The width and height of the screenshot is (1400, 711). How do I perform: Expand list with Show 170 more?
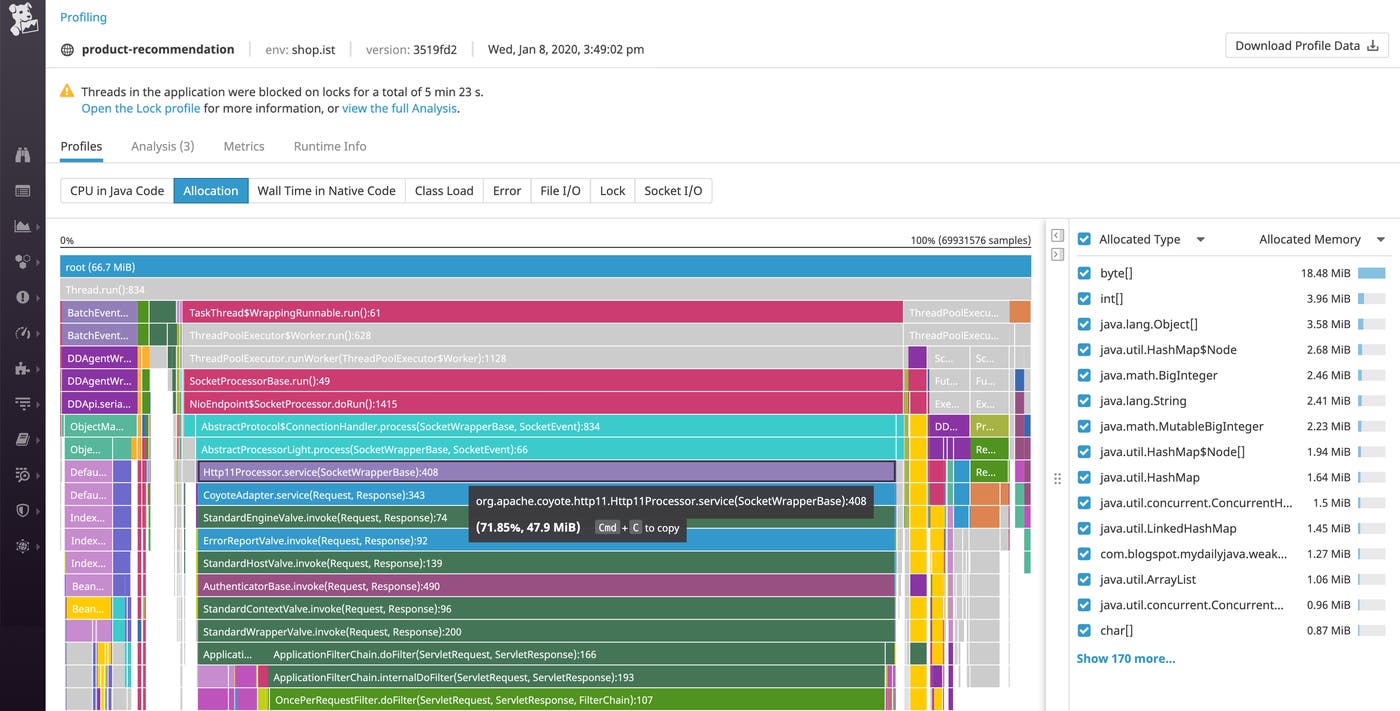[1125, 658]
